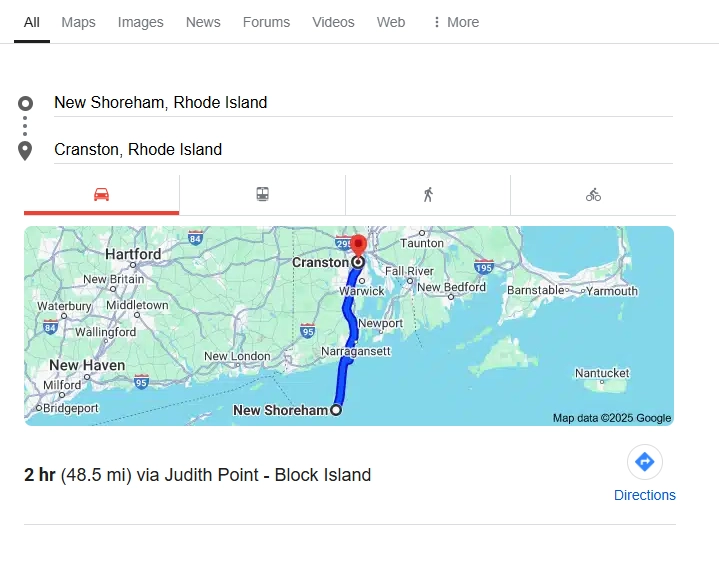Click the origin circle icon beside New Shoreham
Viewport: 719px width, 570px height.
coord(26,103)
